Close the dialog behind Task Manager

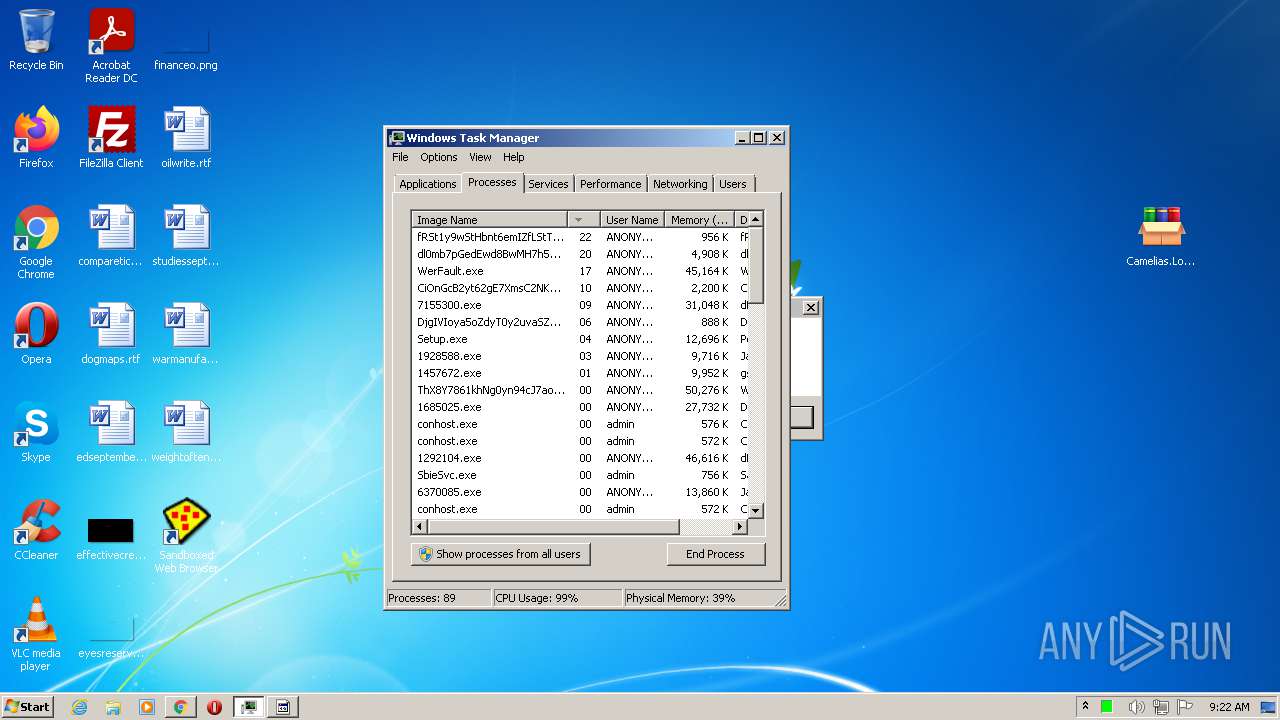tap(811, 307)
